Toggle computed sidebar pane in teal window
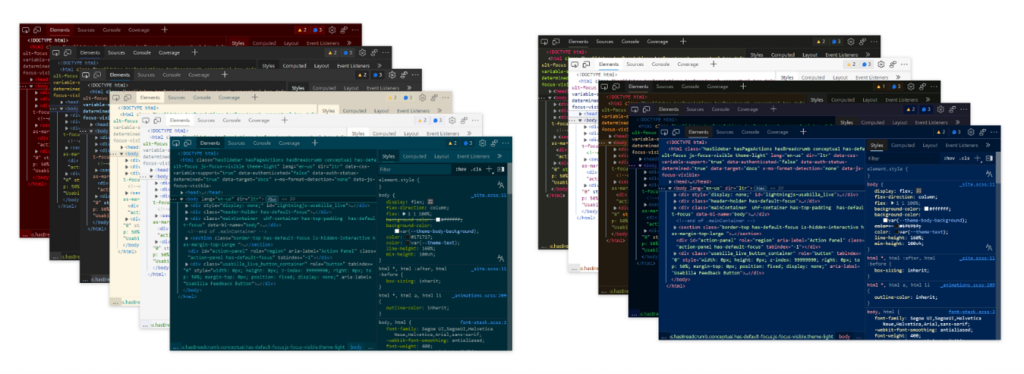Viewport: 1024px width, 374px height. 500,169
